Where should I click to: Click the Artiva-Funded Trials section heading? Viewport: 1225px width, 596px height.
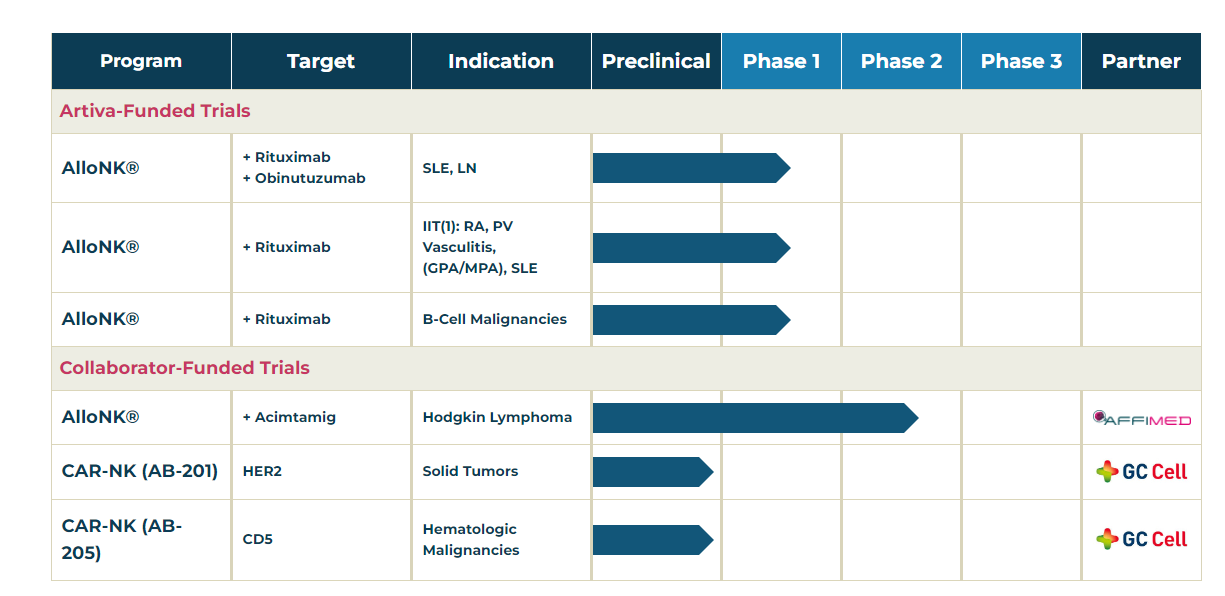coord(155,111)
